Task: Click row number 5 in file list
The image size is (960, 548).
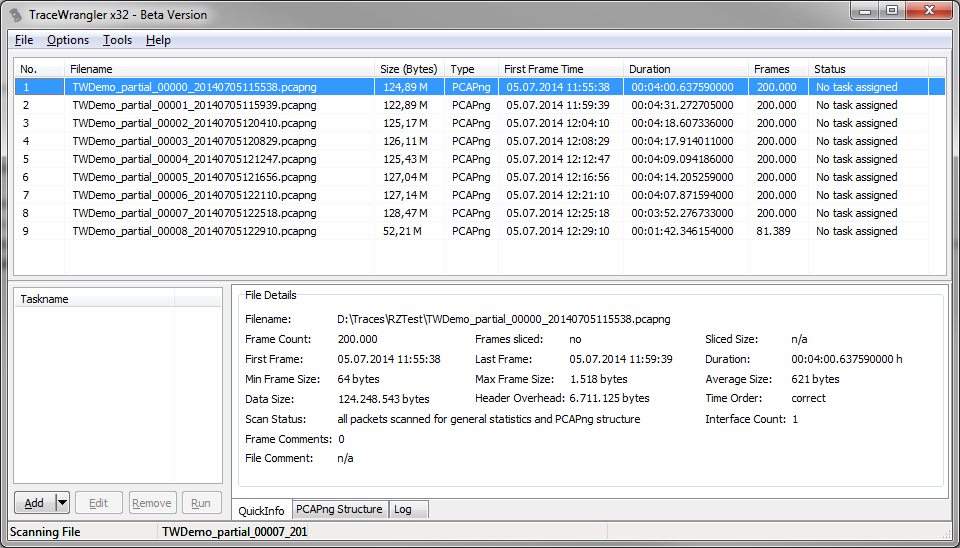Action: [26, 159]
